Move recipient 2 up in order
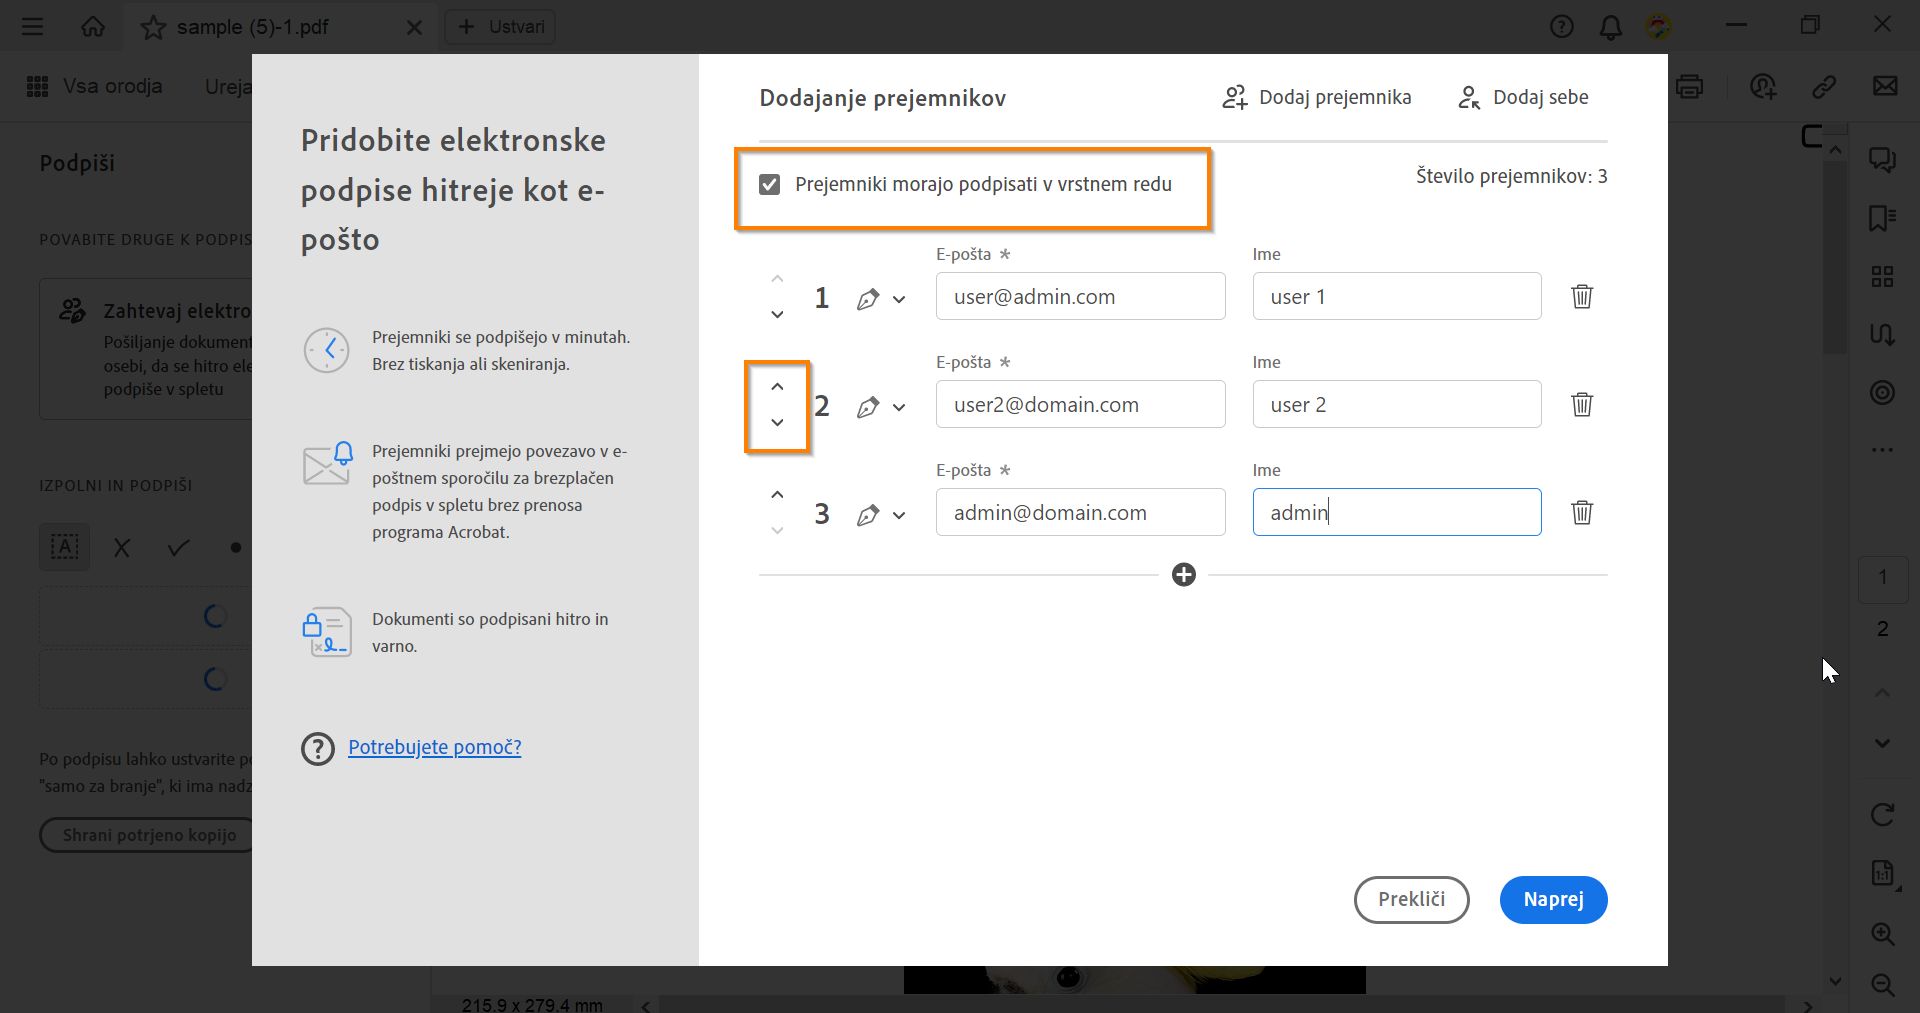The image size is (1920, 1013). [777, 386]
